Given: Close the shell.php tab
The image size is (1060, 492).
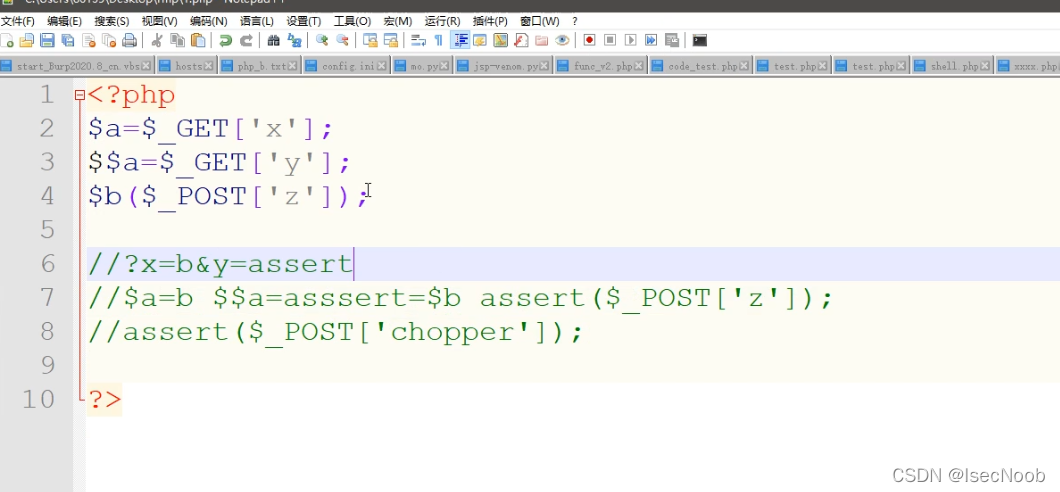Looking at the screenshot, I should (x=986, y=66).
